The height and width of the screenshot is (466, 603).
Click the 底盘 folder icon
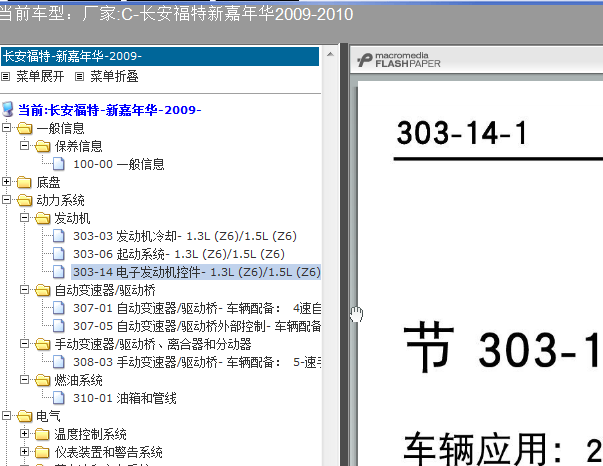[x=25, y=182]
